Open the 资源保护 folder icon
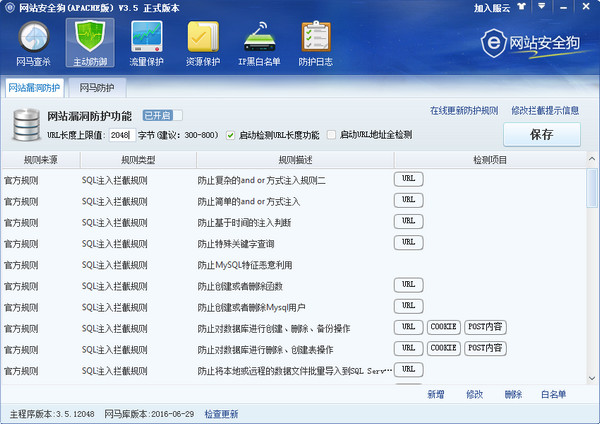The width and height of the screenshot is (600, 424). (x=203, y=43)
